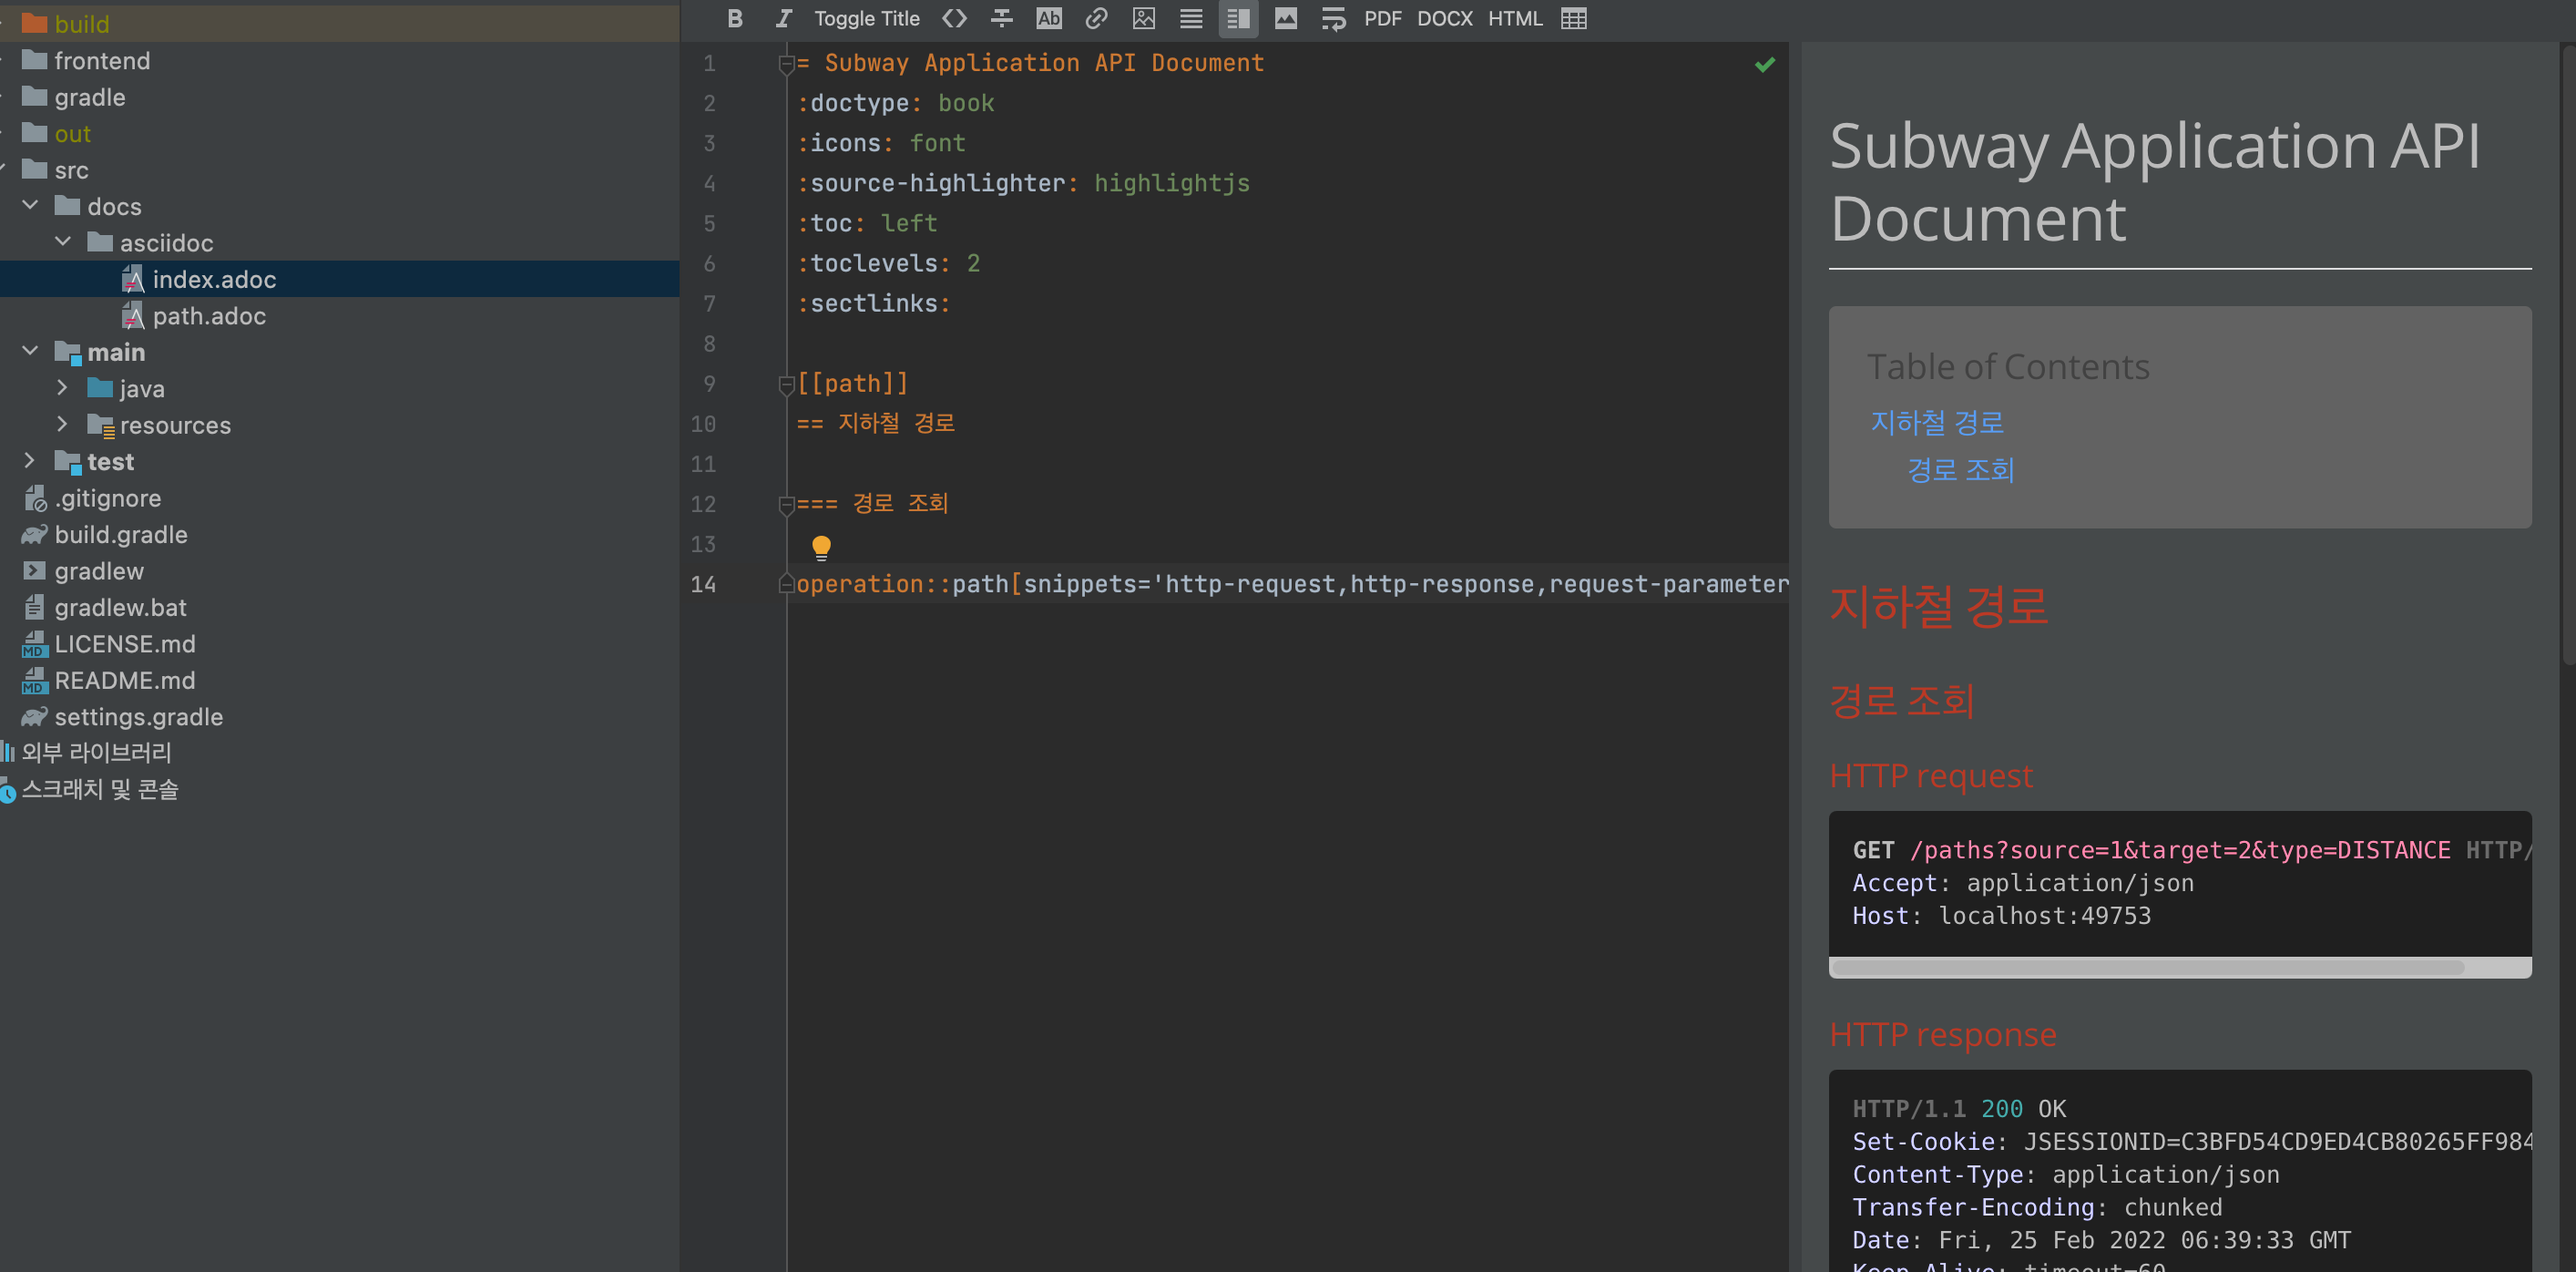Collapse the docs folder
Viewport: 2576px width, 1272px height.
30,206
